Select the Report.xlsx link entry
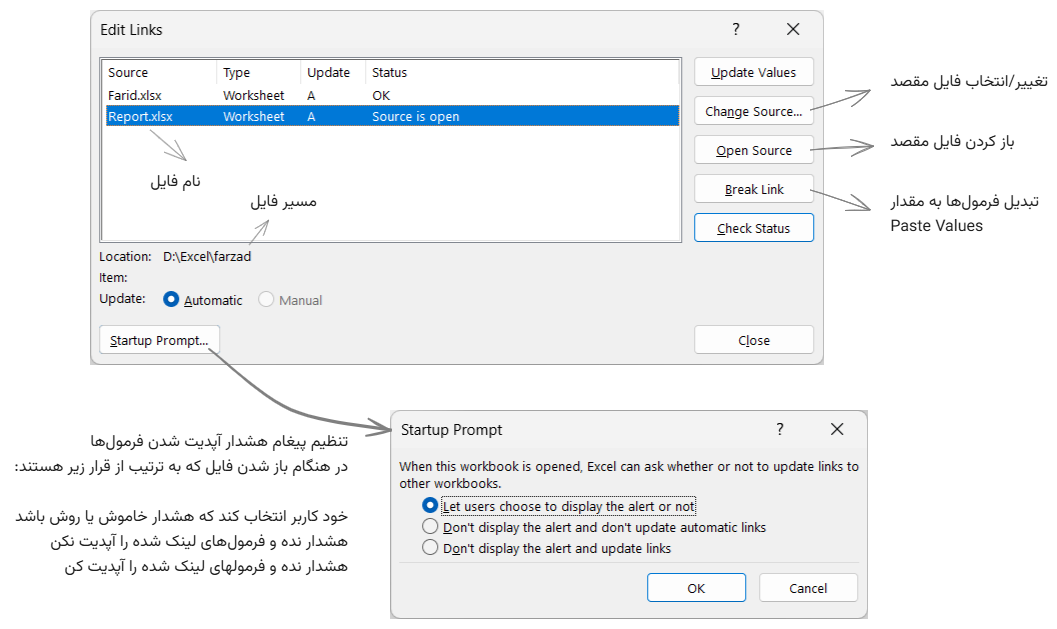The width and height of the screenshot is (1057, 629). (140, 116)
